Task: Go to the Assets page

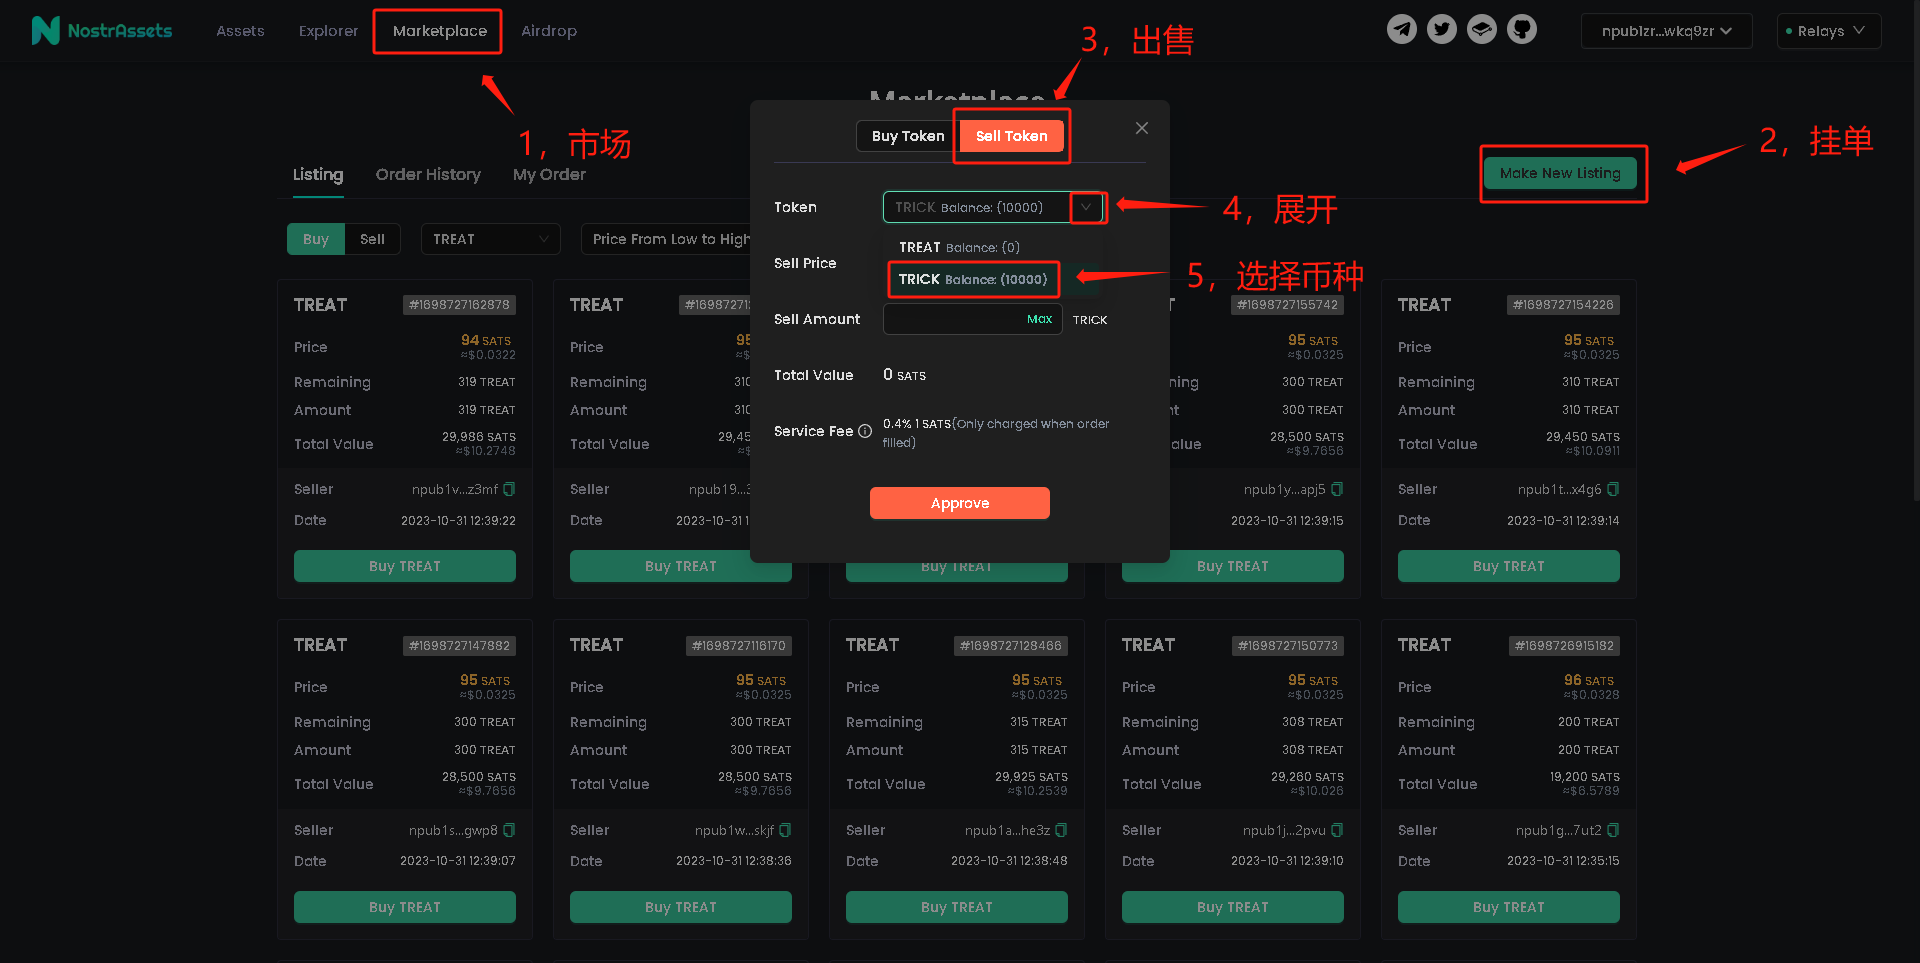Action: click(240, 31)
